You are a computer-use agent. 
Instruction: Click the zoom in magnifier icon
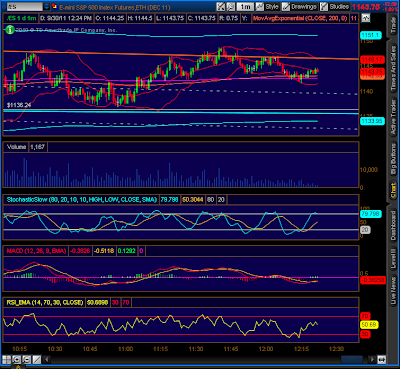coord(17,359)
